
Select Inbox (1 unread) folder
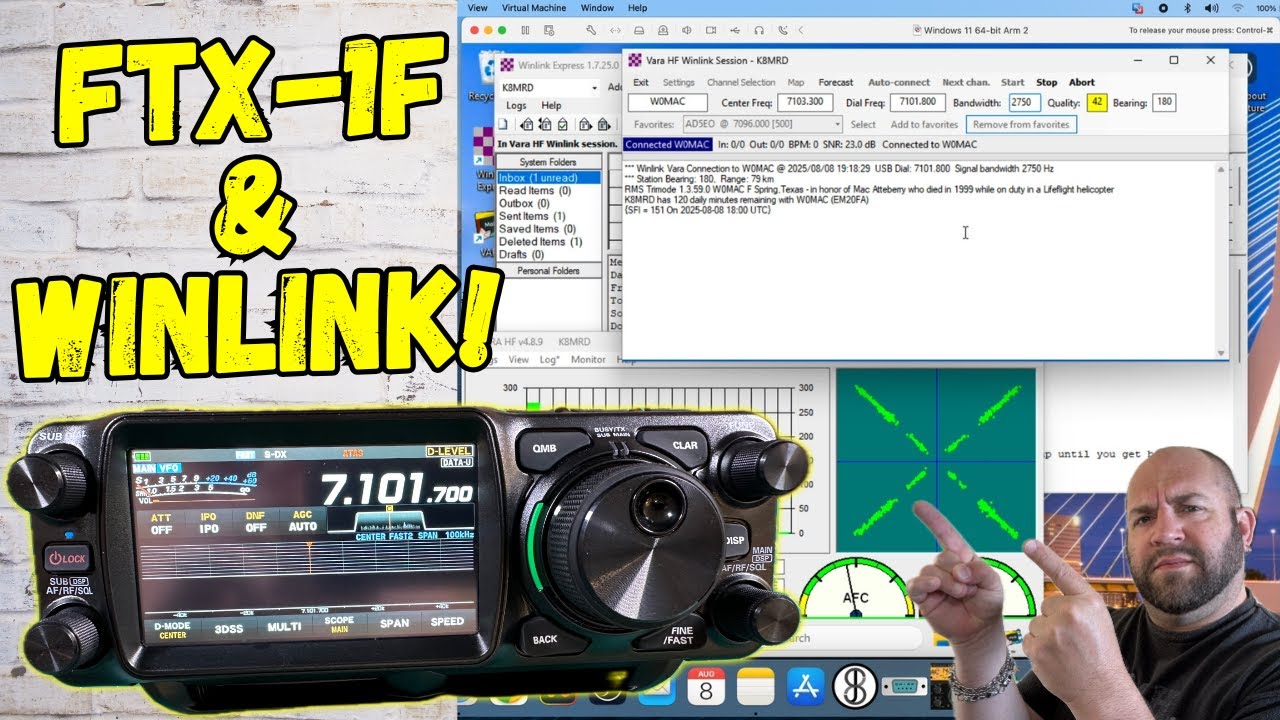tap(549, 178)
